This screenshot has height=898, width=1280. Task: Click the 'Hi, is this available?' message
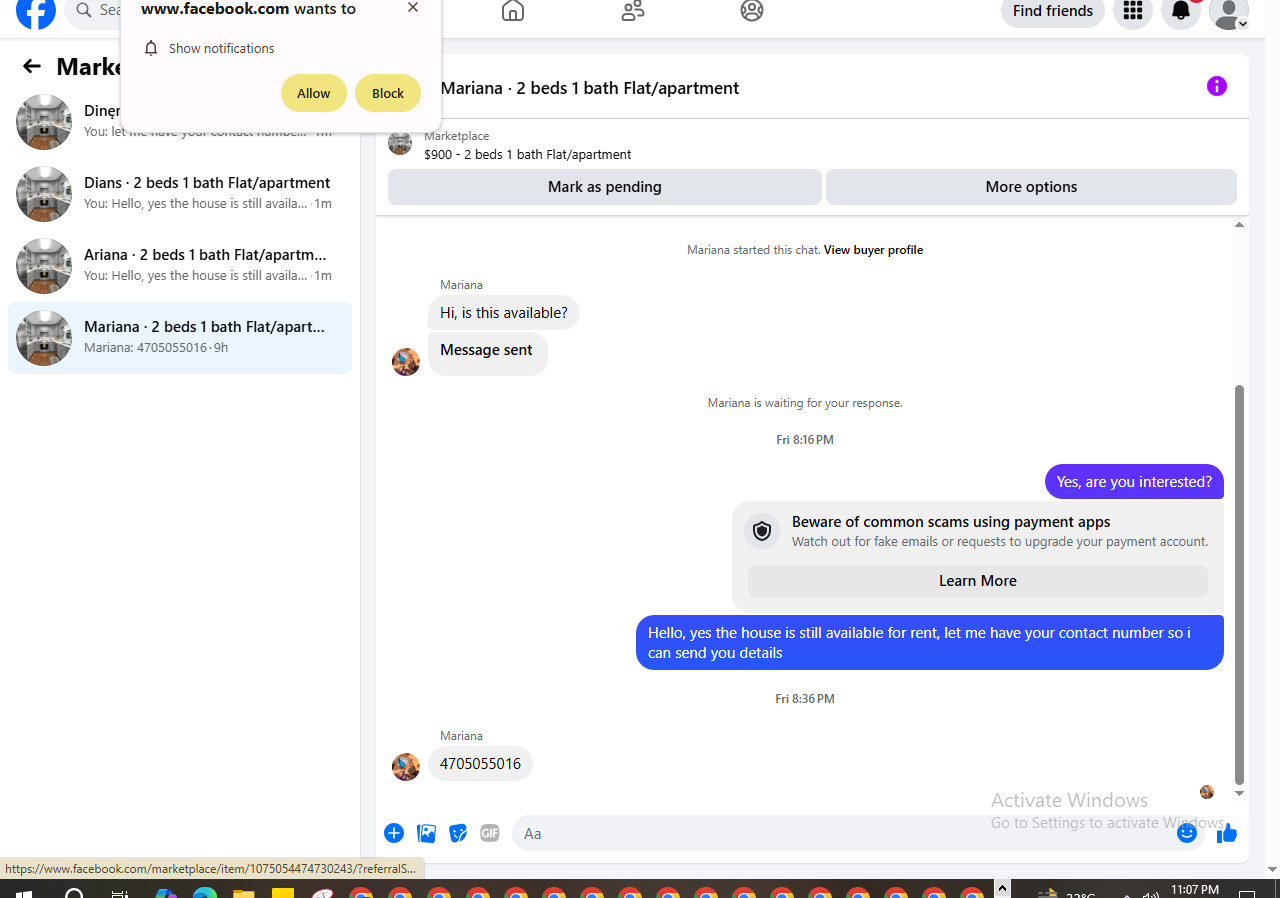click(504, 313)
